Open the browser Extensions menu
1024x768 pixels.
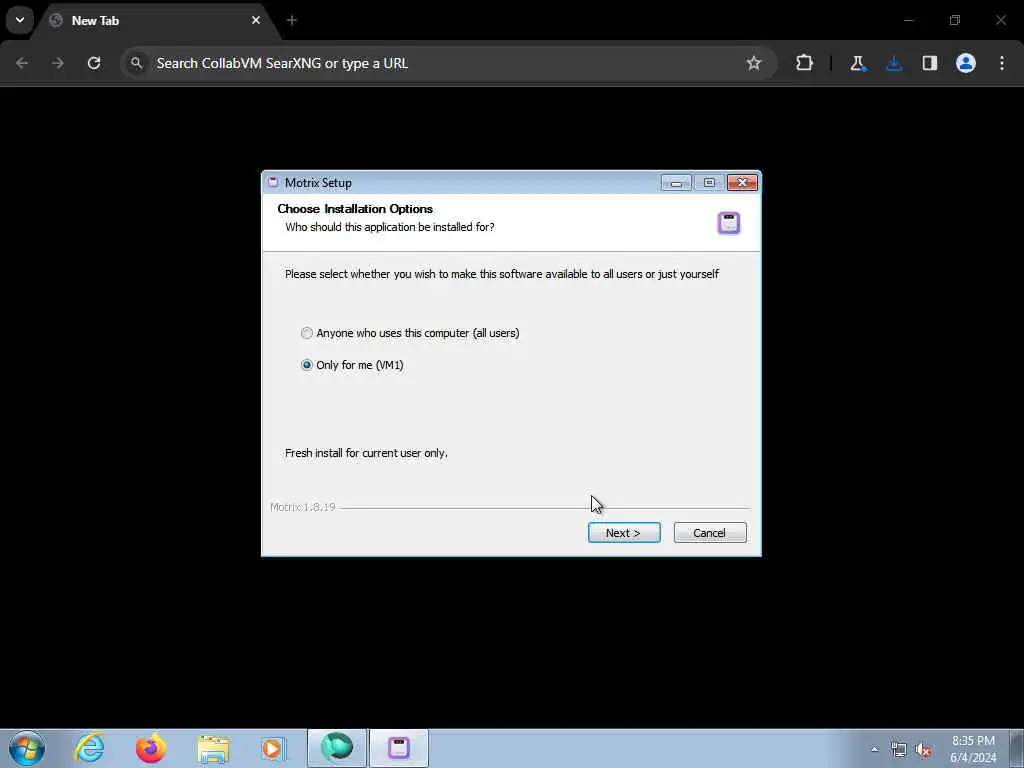(805, 63)
